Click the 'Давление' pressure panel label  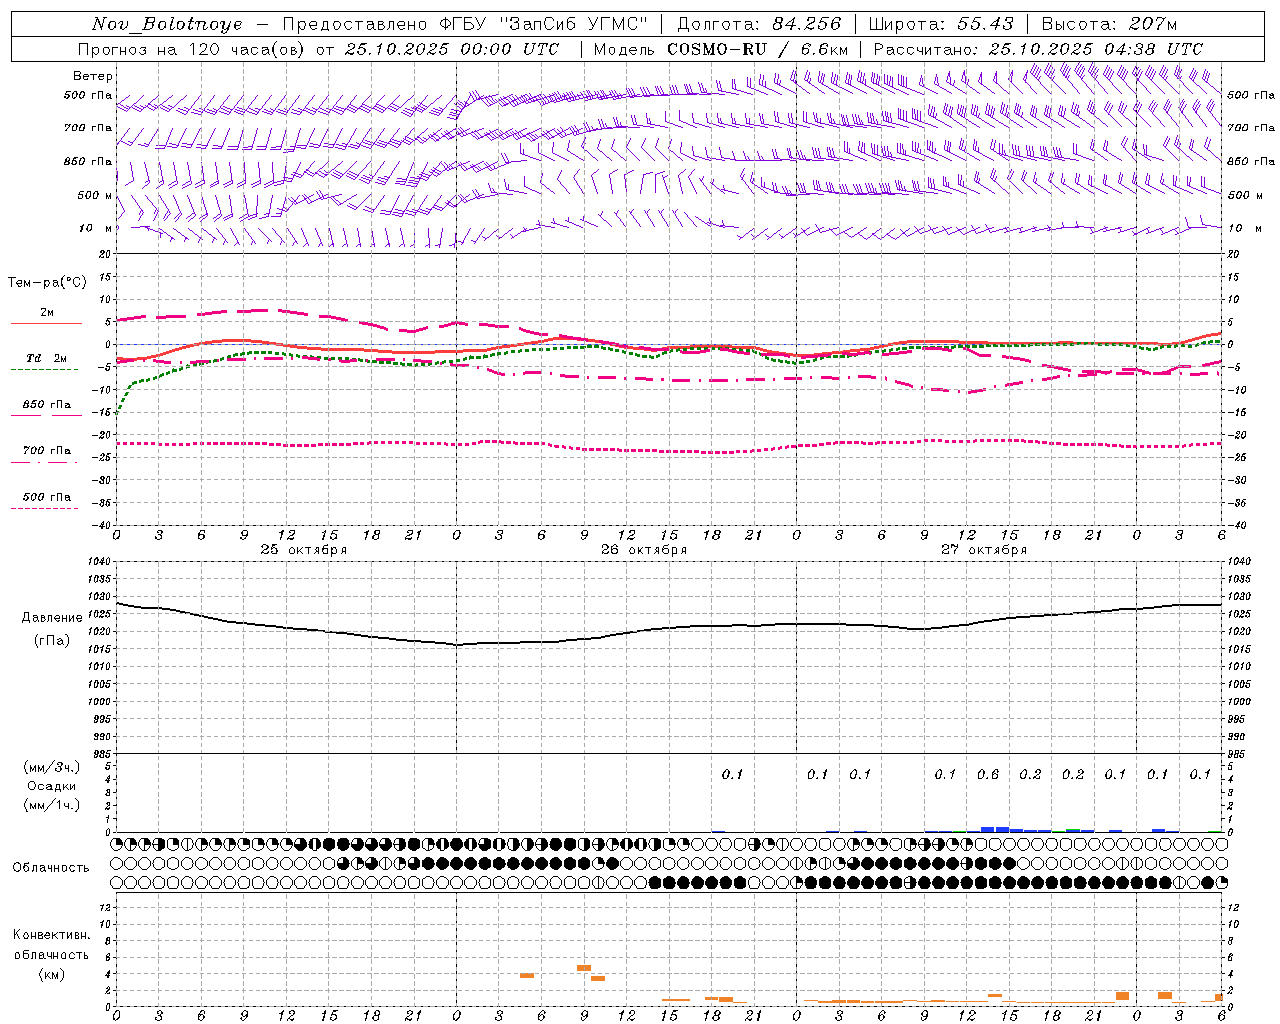click(52, 618)
